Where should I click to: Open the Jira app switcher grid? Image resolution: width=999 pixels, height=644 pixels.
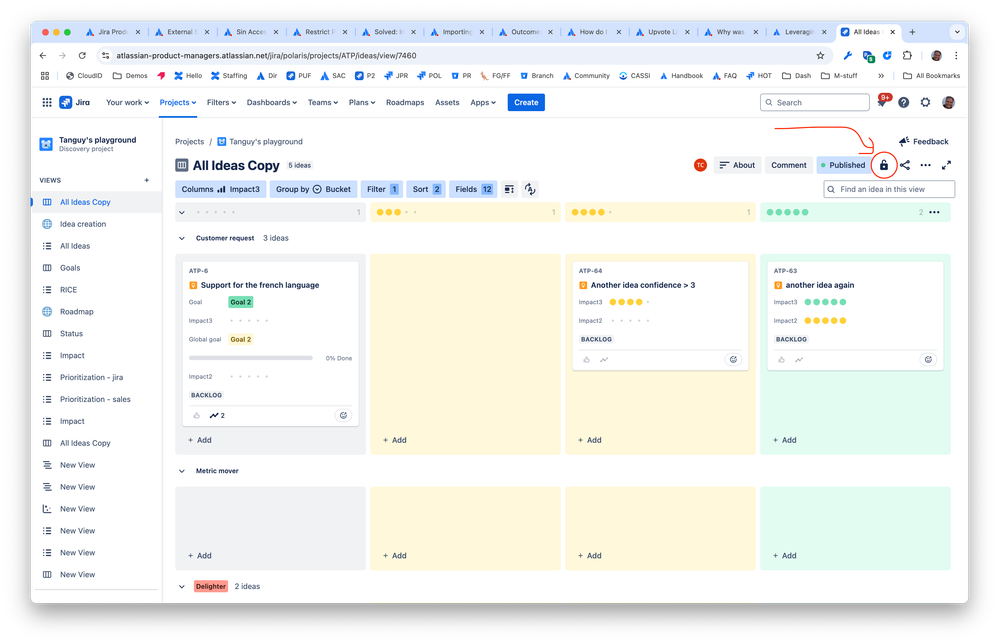[47, 103]
